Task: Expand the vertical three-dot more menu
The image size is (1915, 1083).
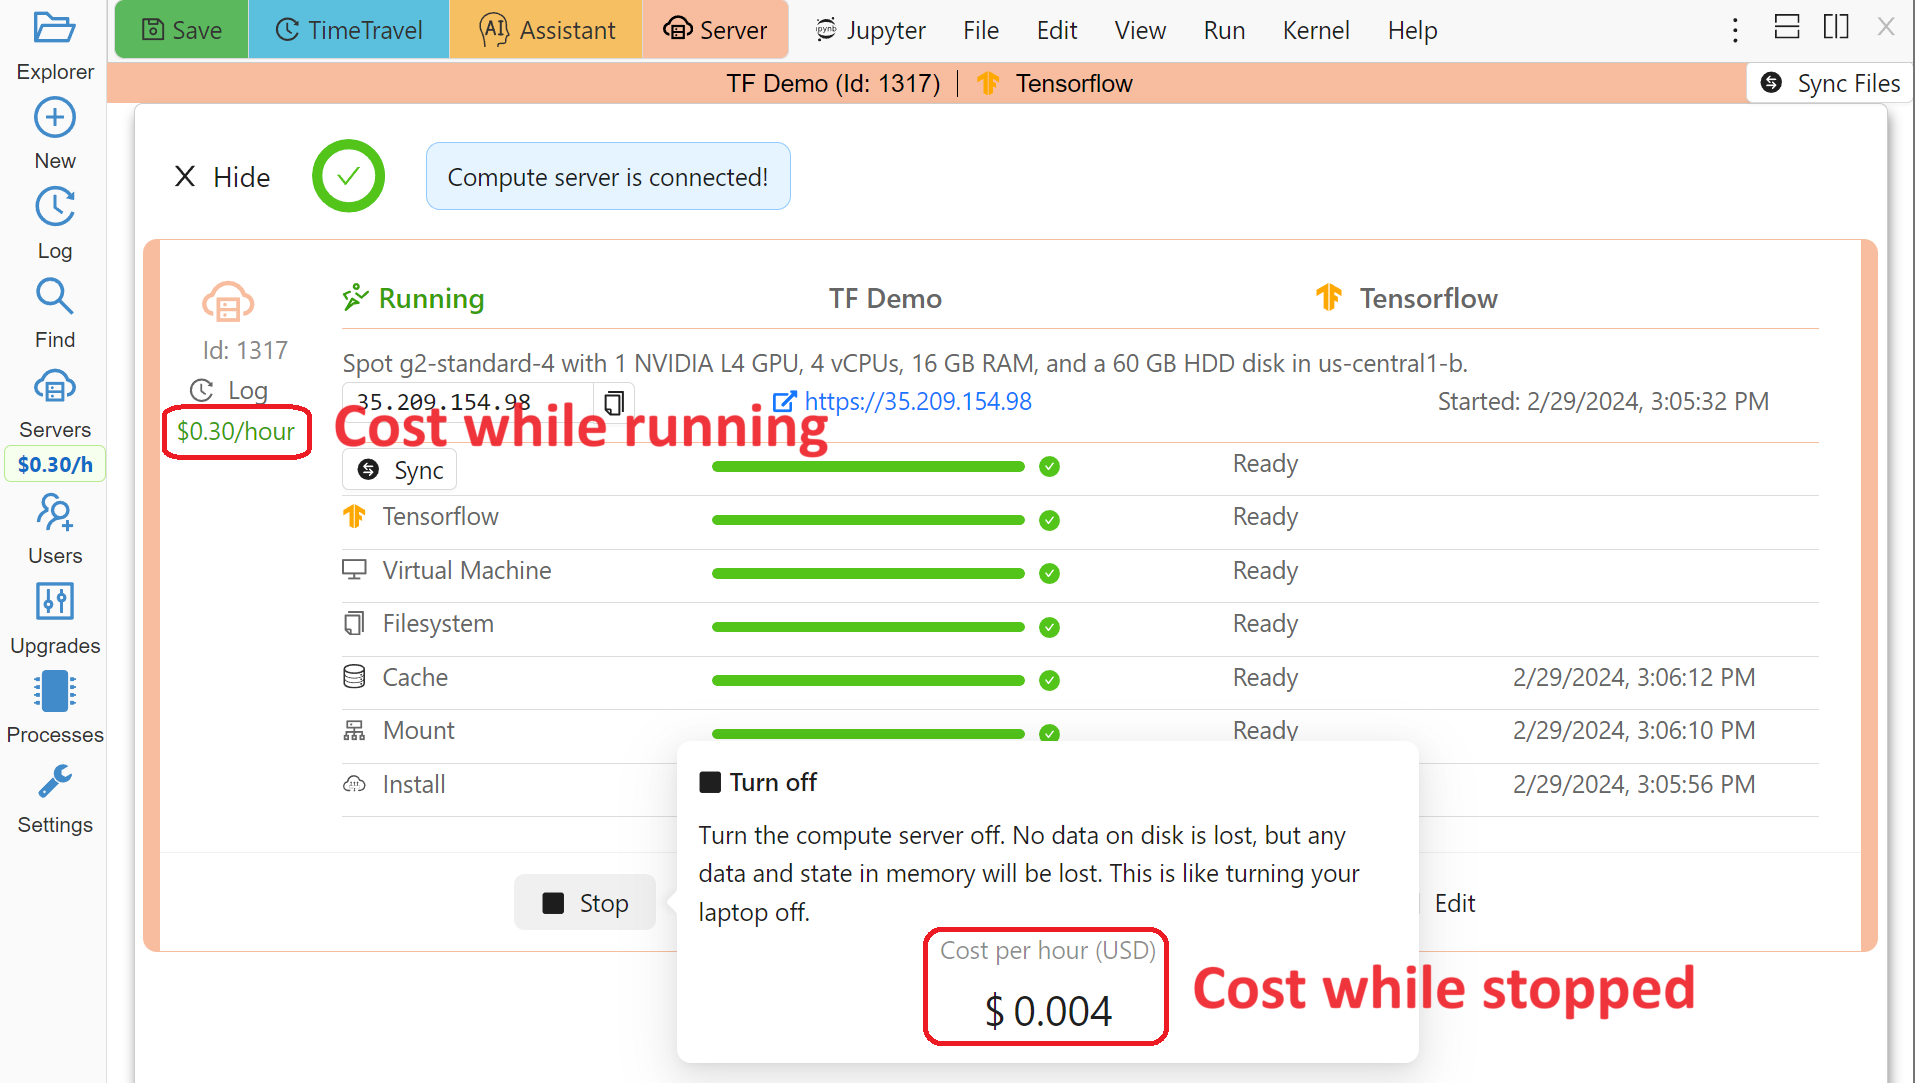Action: 1735,30
